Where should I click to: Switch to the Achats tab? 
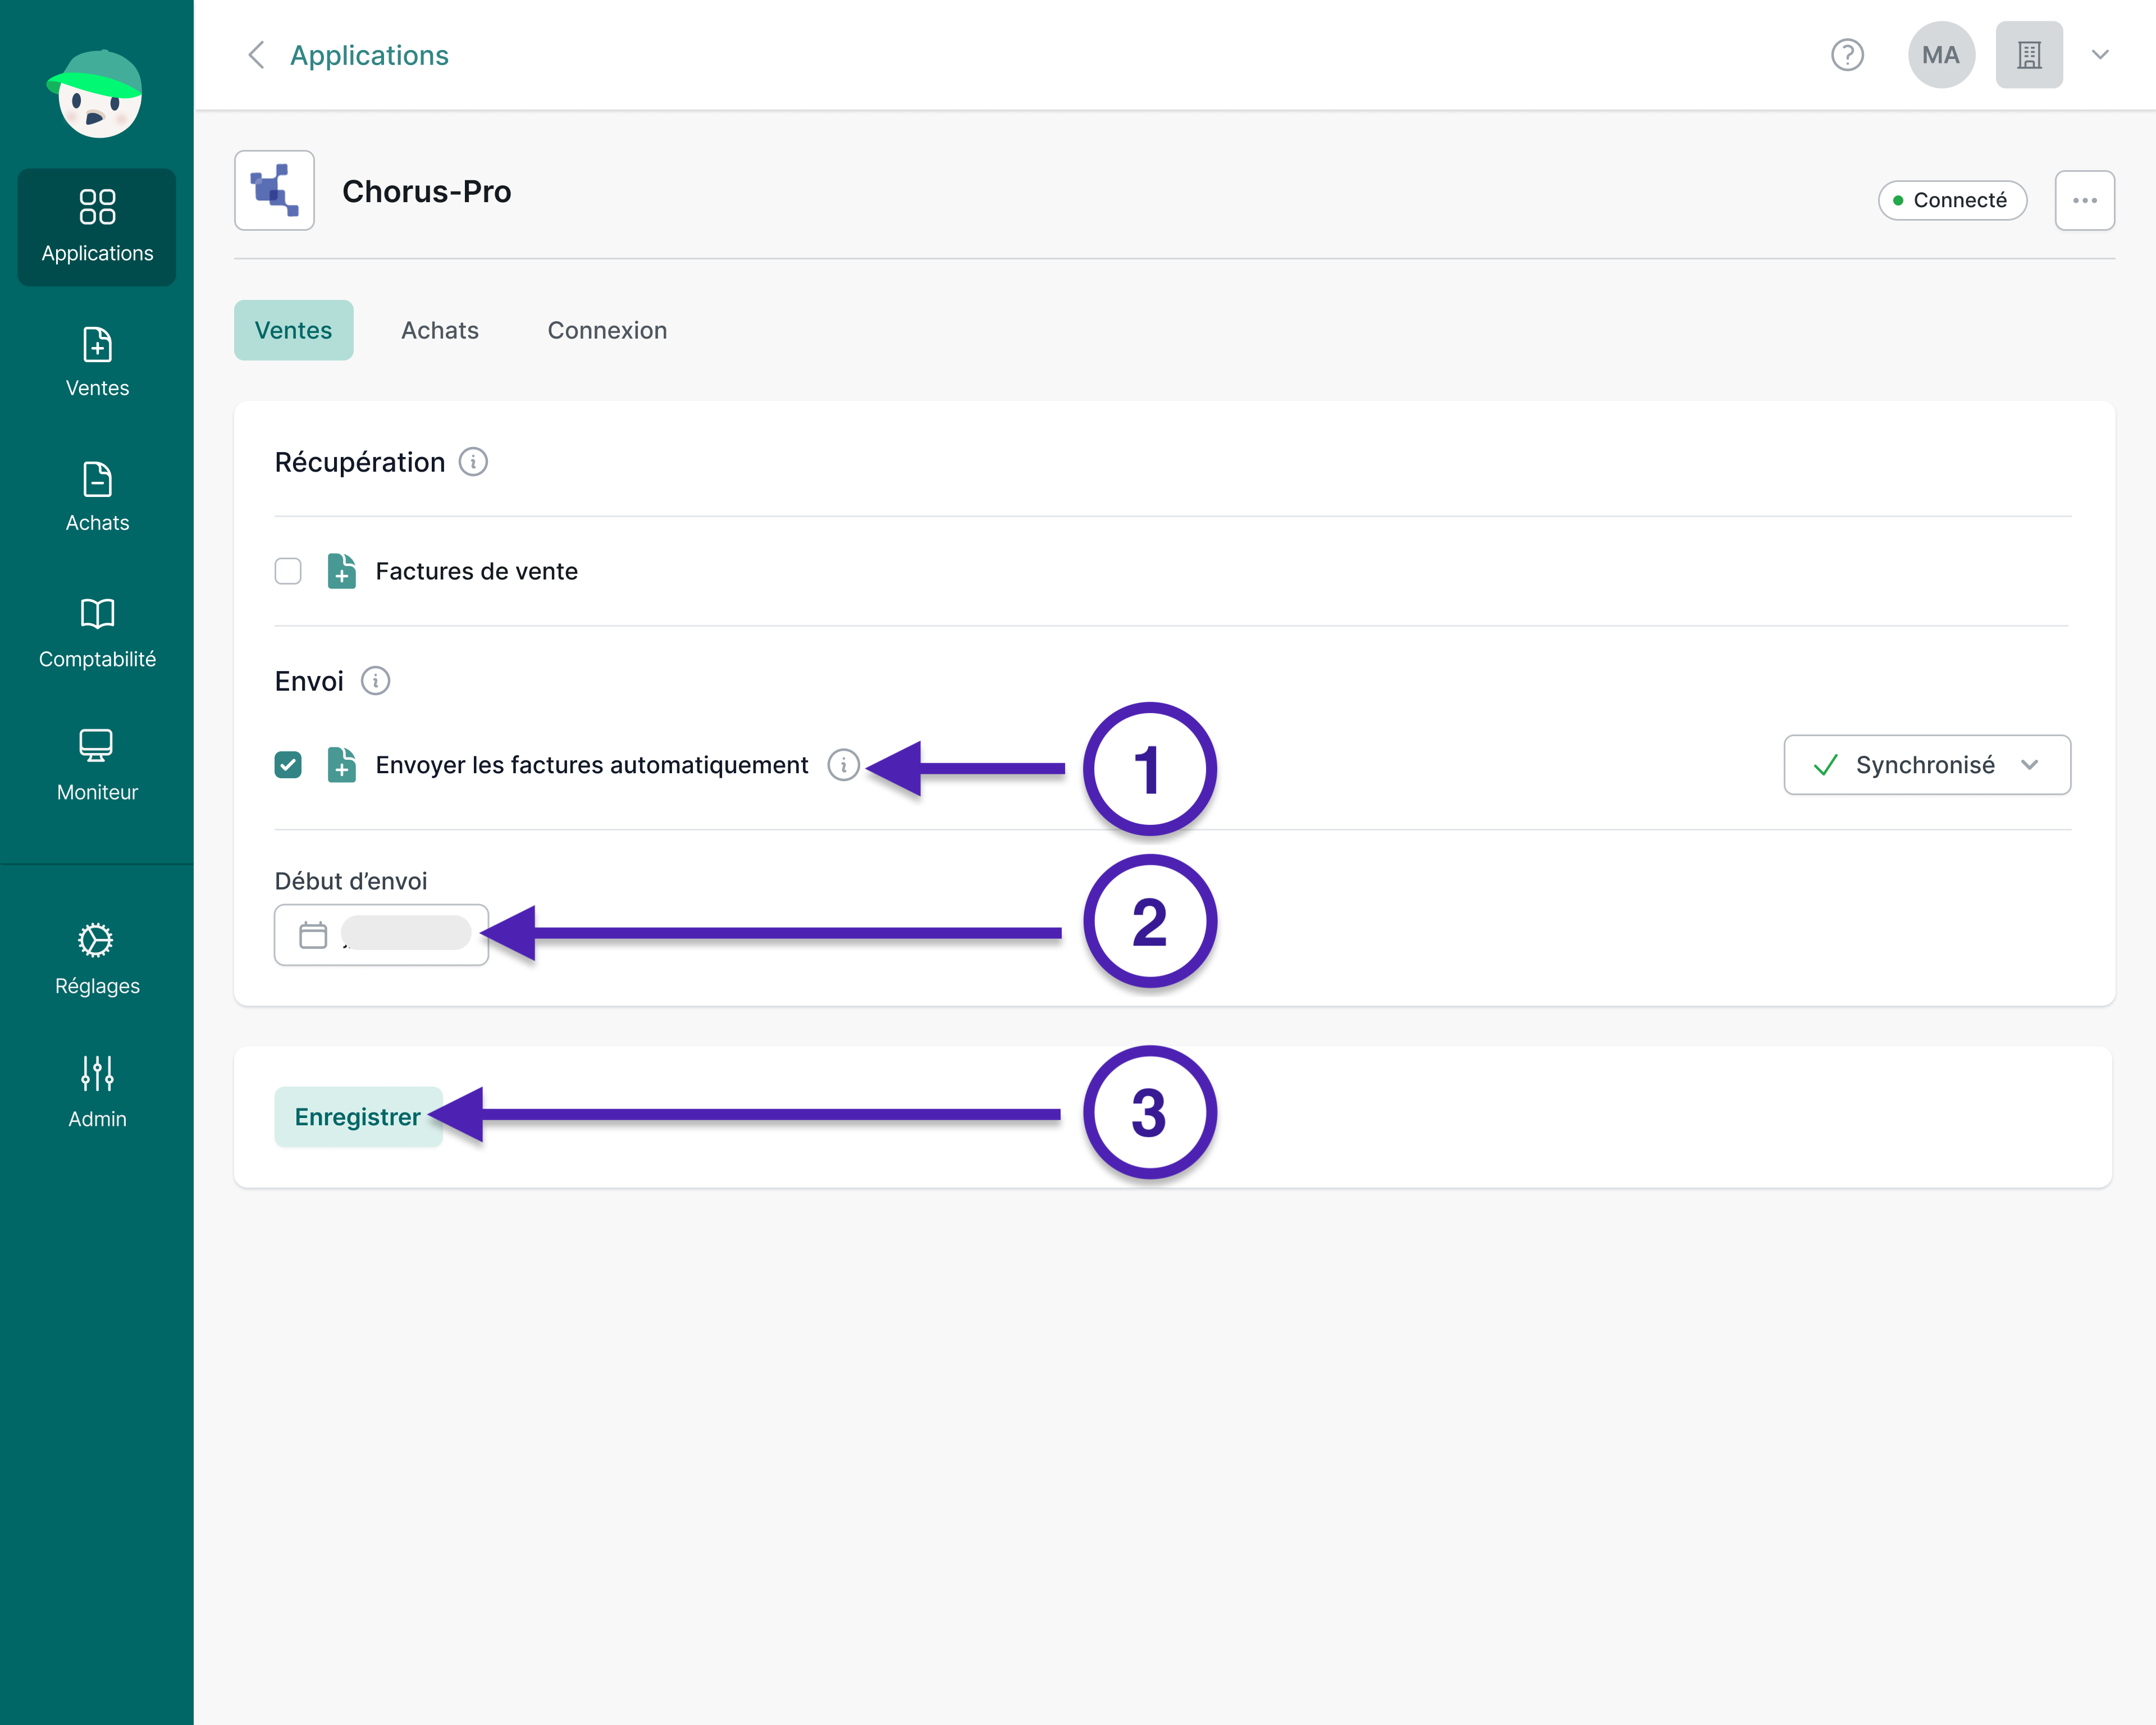click(x=439, y=330)
